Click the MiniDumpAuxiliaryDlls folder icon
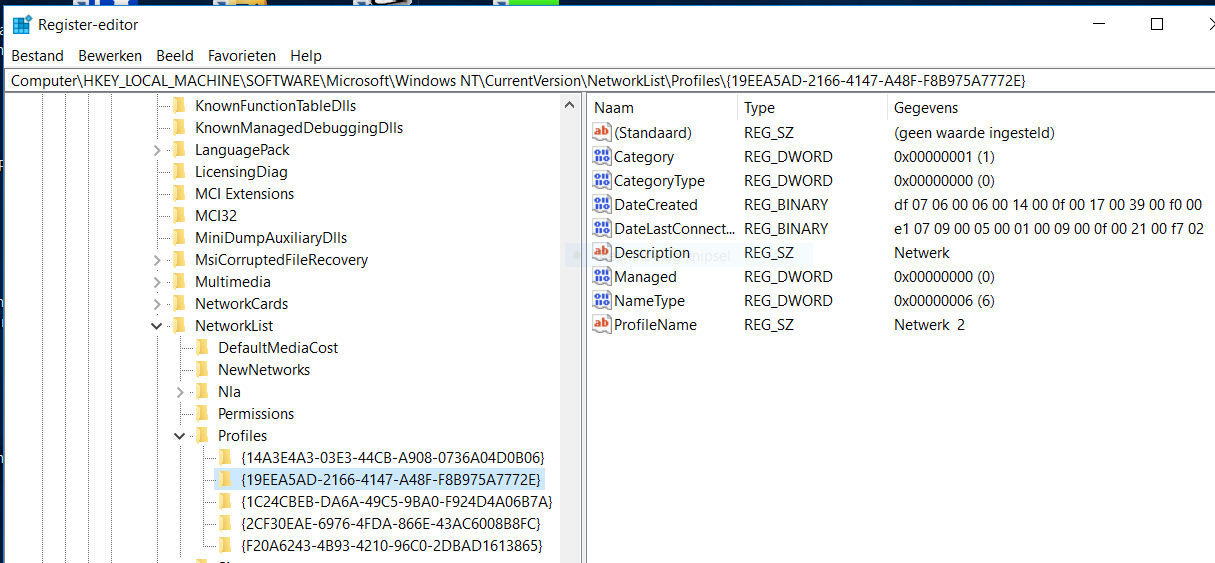1215x563 pixels. [180, 238]
